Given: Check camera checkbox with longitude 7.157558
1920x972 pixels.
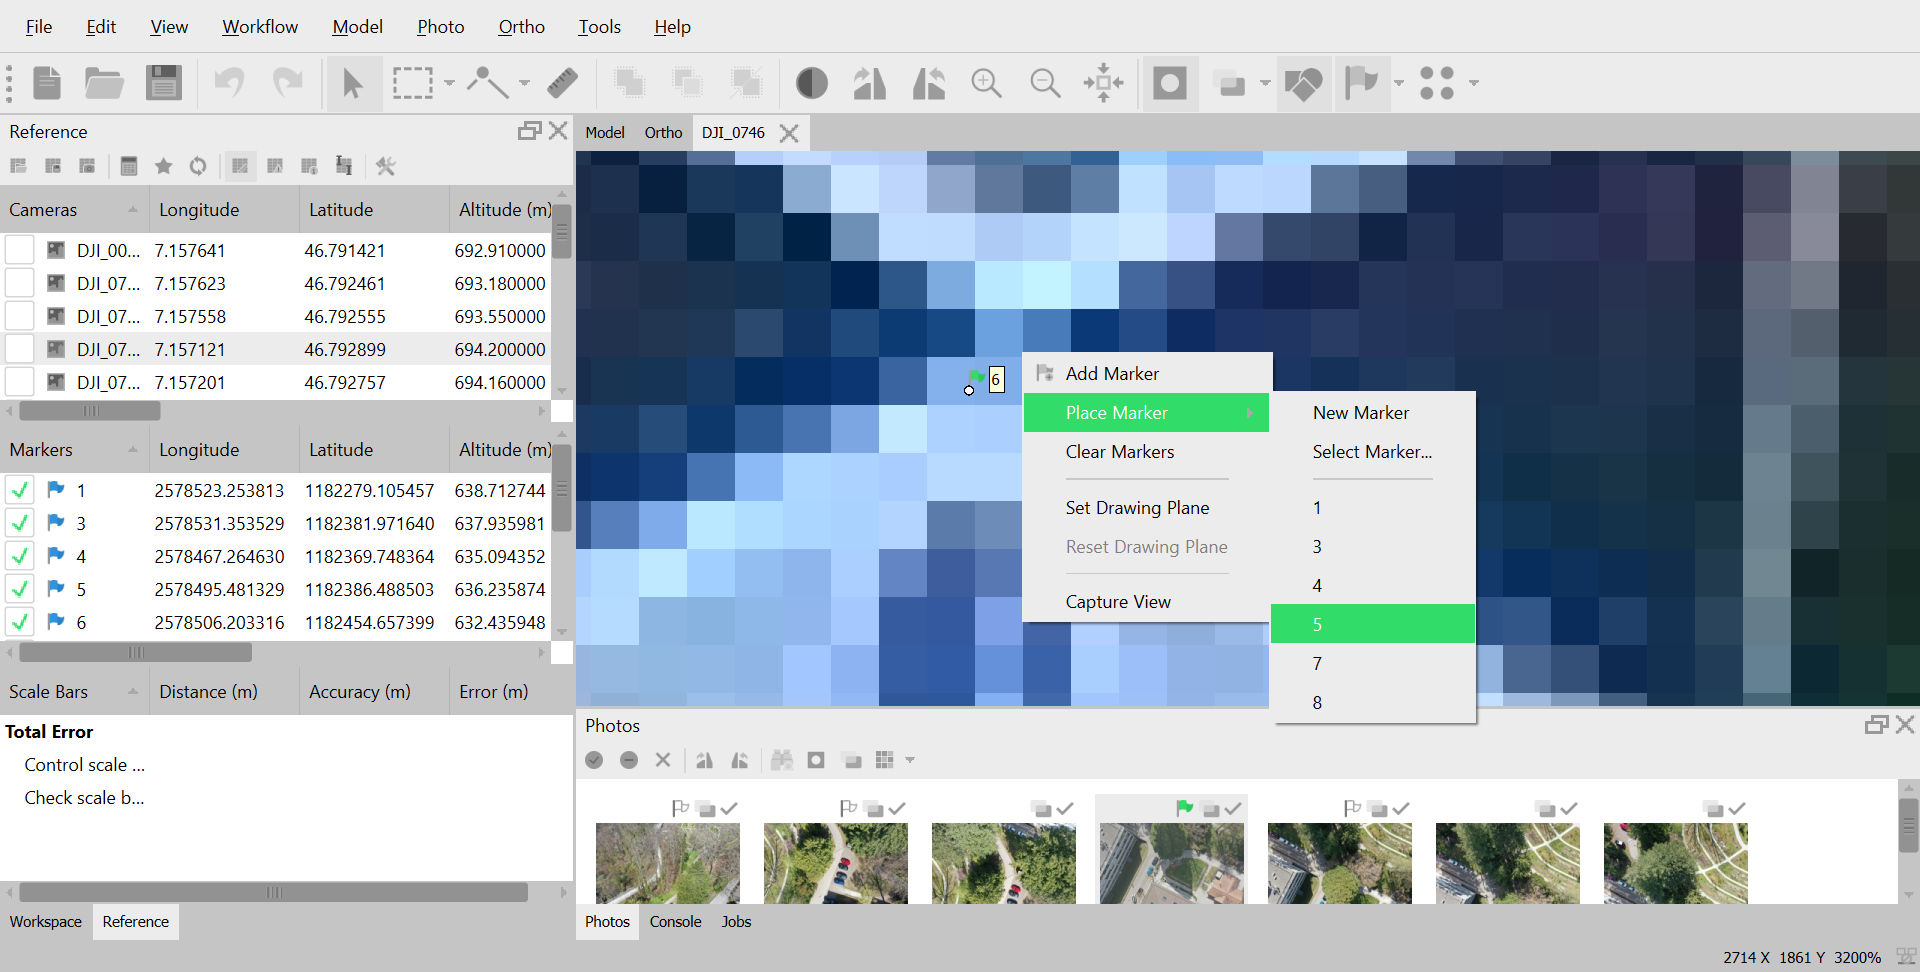Looking at the screenshot, I should pos(20,316).
